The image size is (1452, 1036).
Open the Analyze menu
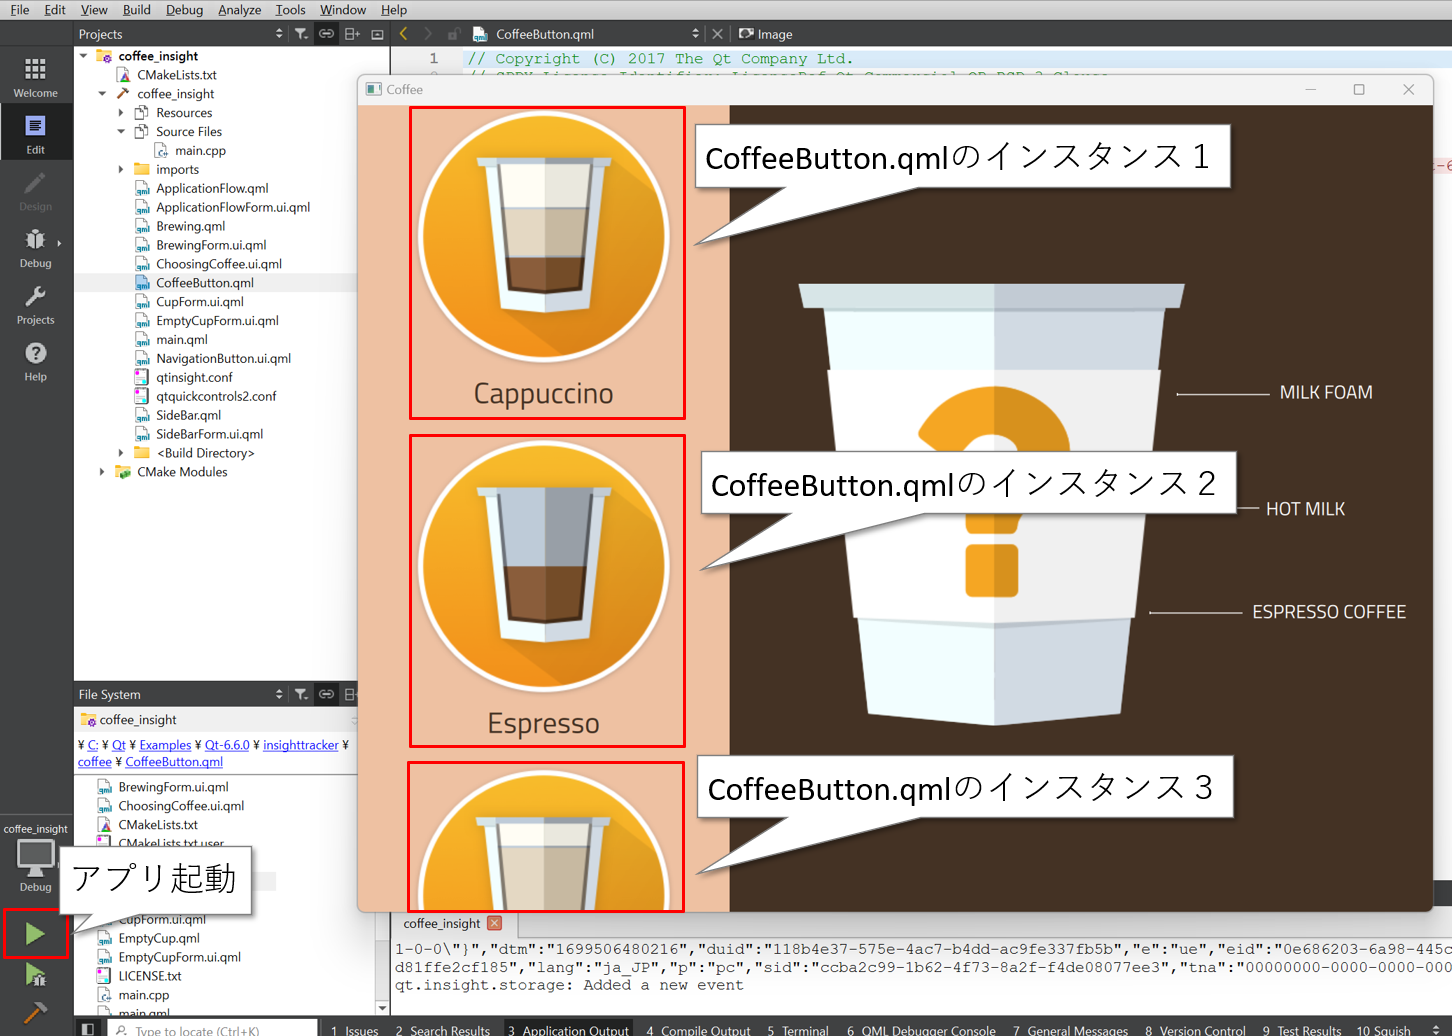[239, 10]
